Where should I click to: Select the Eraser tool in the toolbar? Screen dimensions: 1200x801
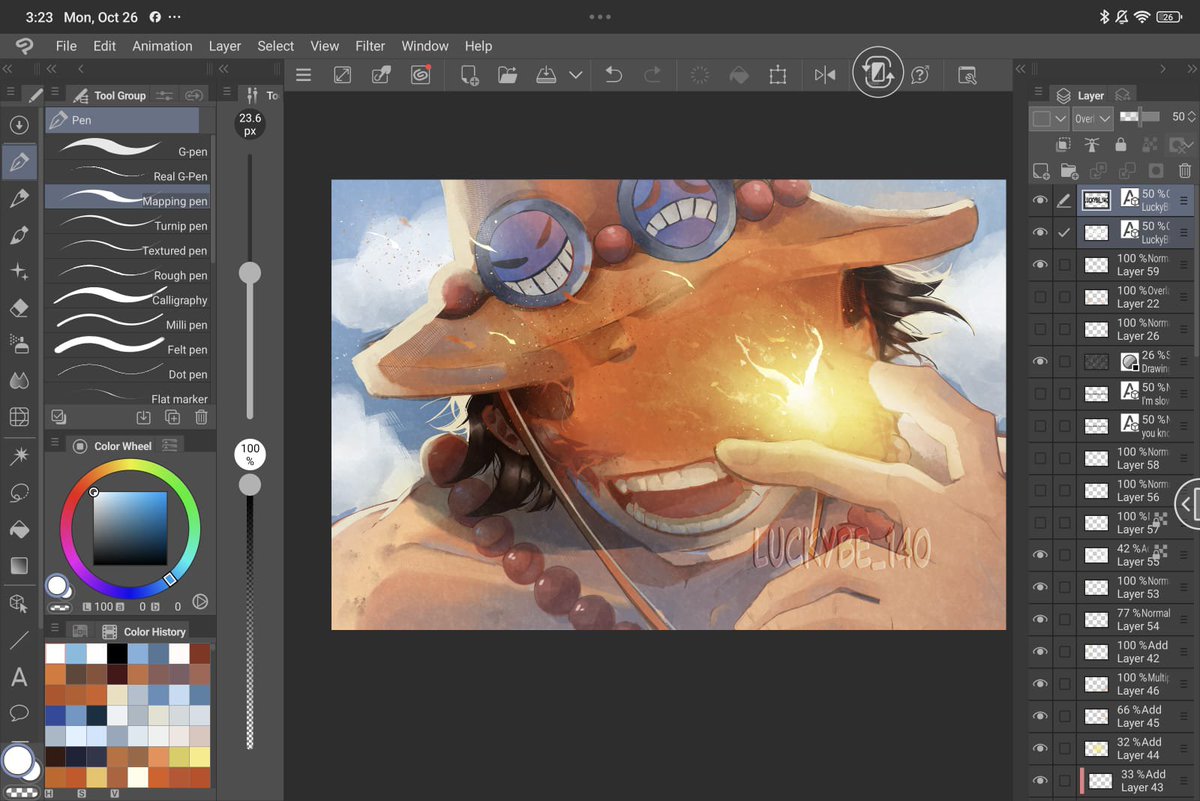pos(19,308)
